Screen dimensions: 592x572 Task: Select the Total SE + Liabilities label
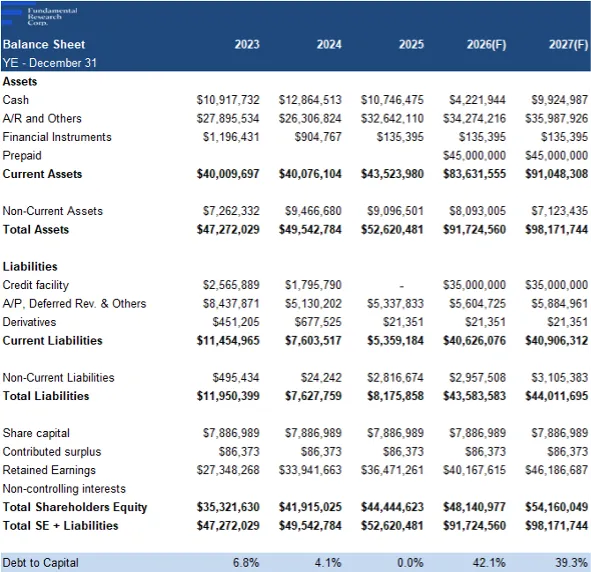point(60,526)
